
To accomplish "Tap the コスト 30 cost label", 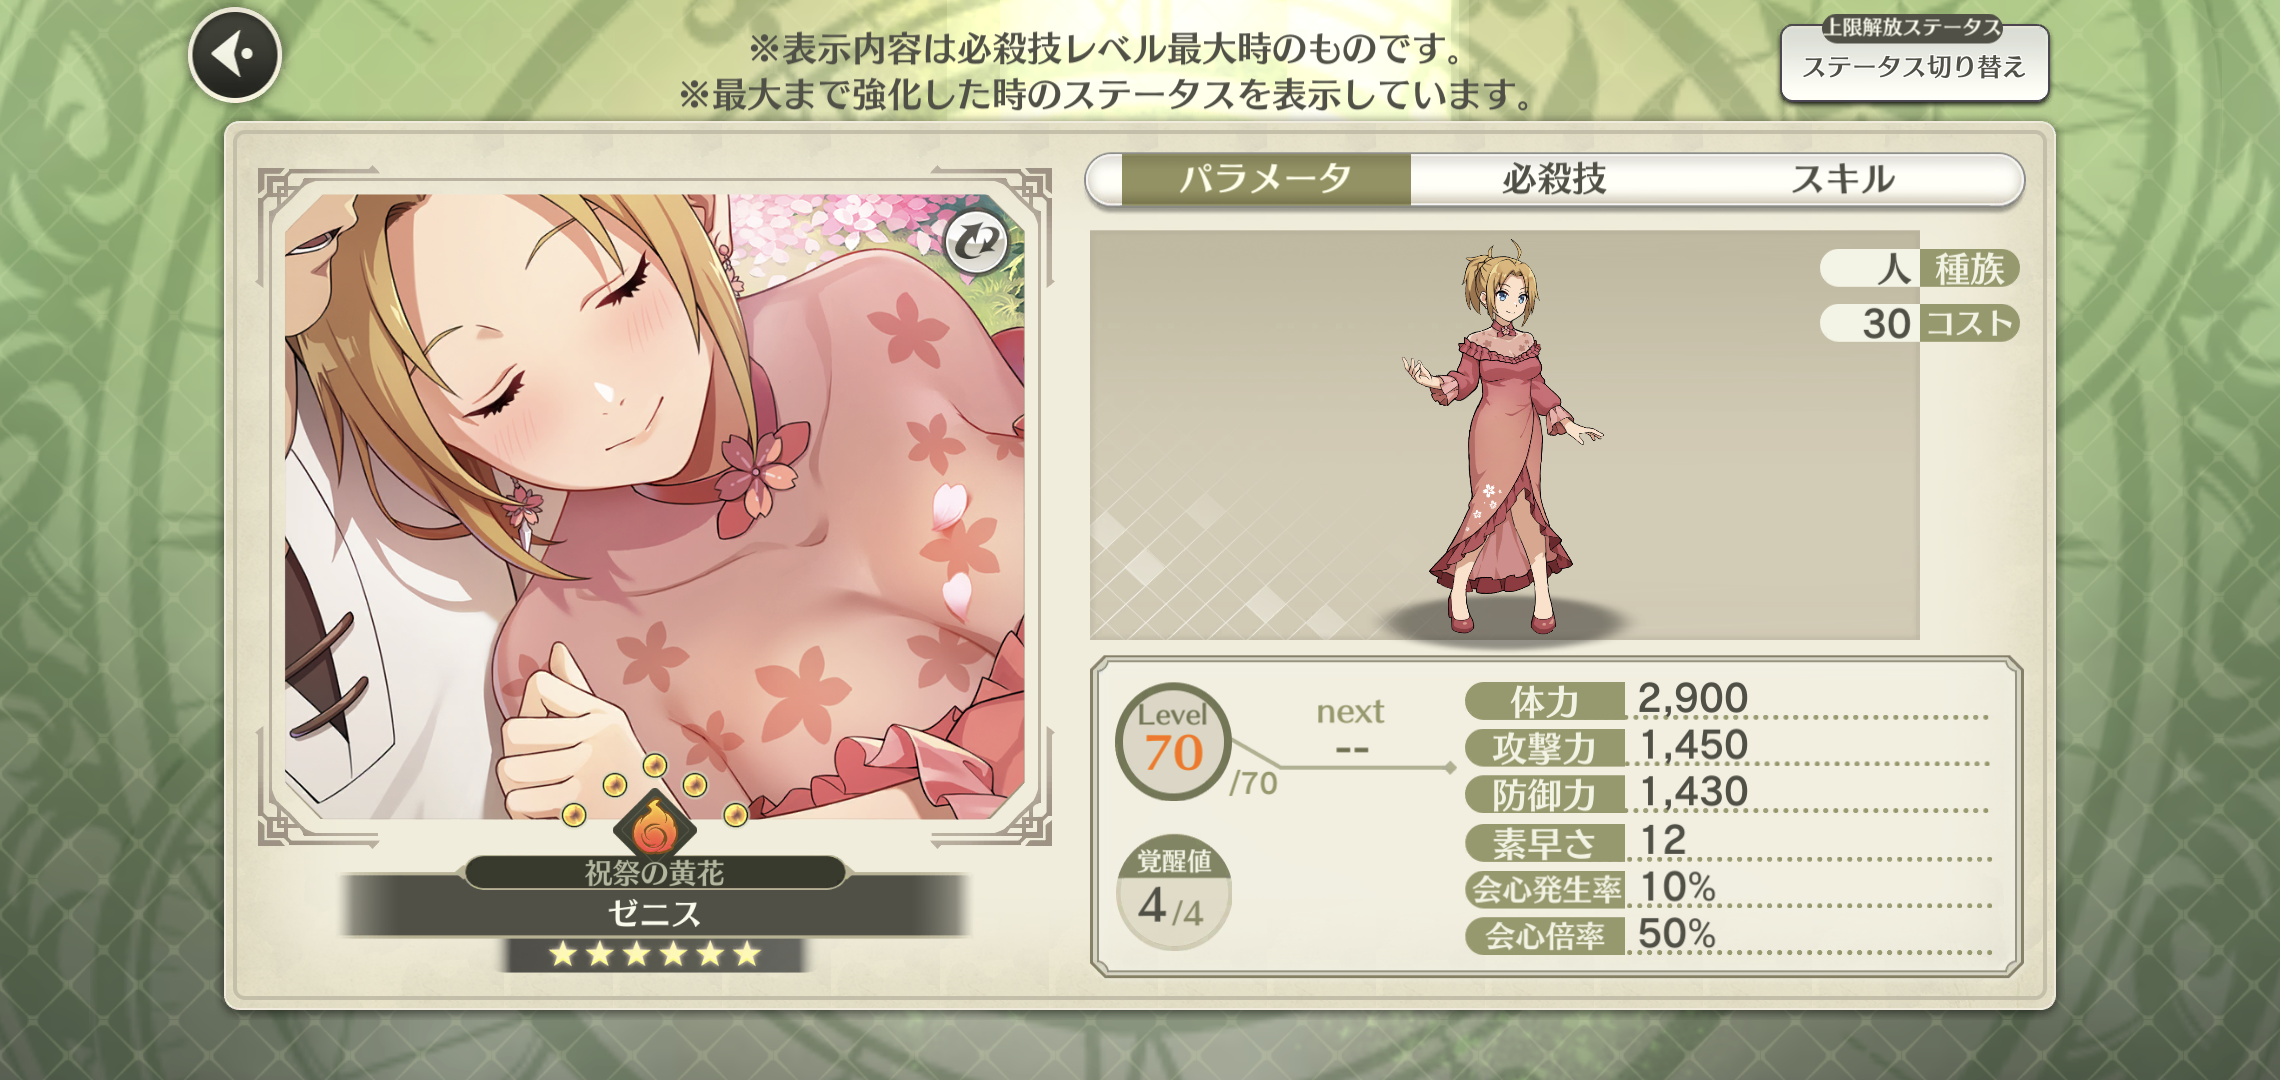I will (x=1919, y=323).
